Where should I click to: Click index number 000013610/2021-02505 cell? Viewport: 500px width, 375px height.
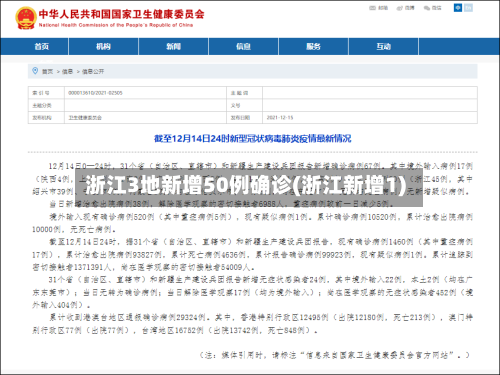pyautogui.click(x=145, y=93)
